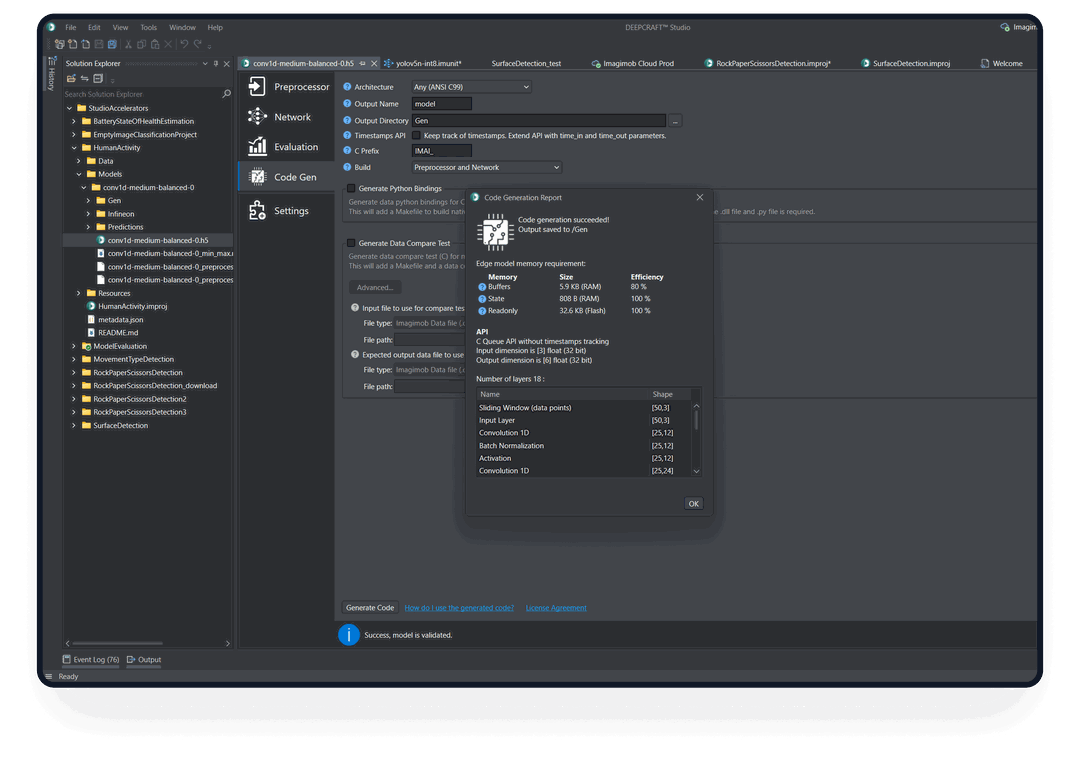The image size is (1080, 763).
Task: Pin the Solution Explorer panel
Action: click(x=216, y=63)
